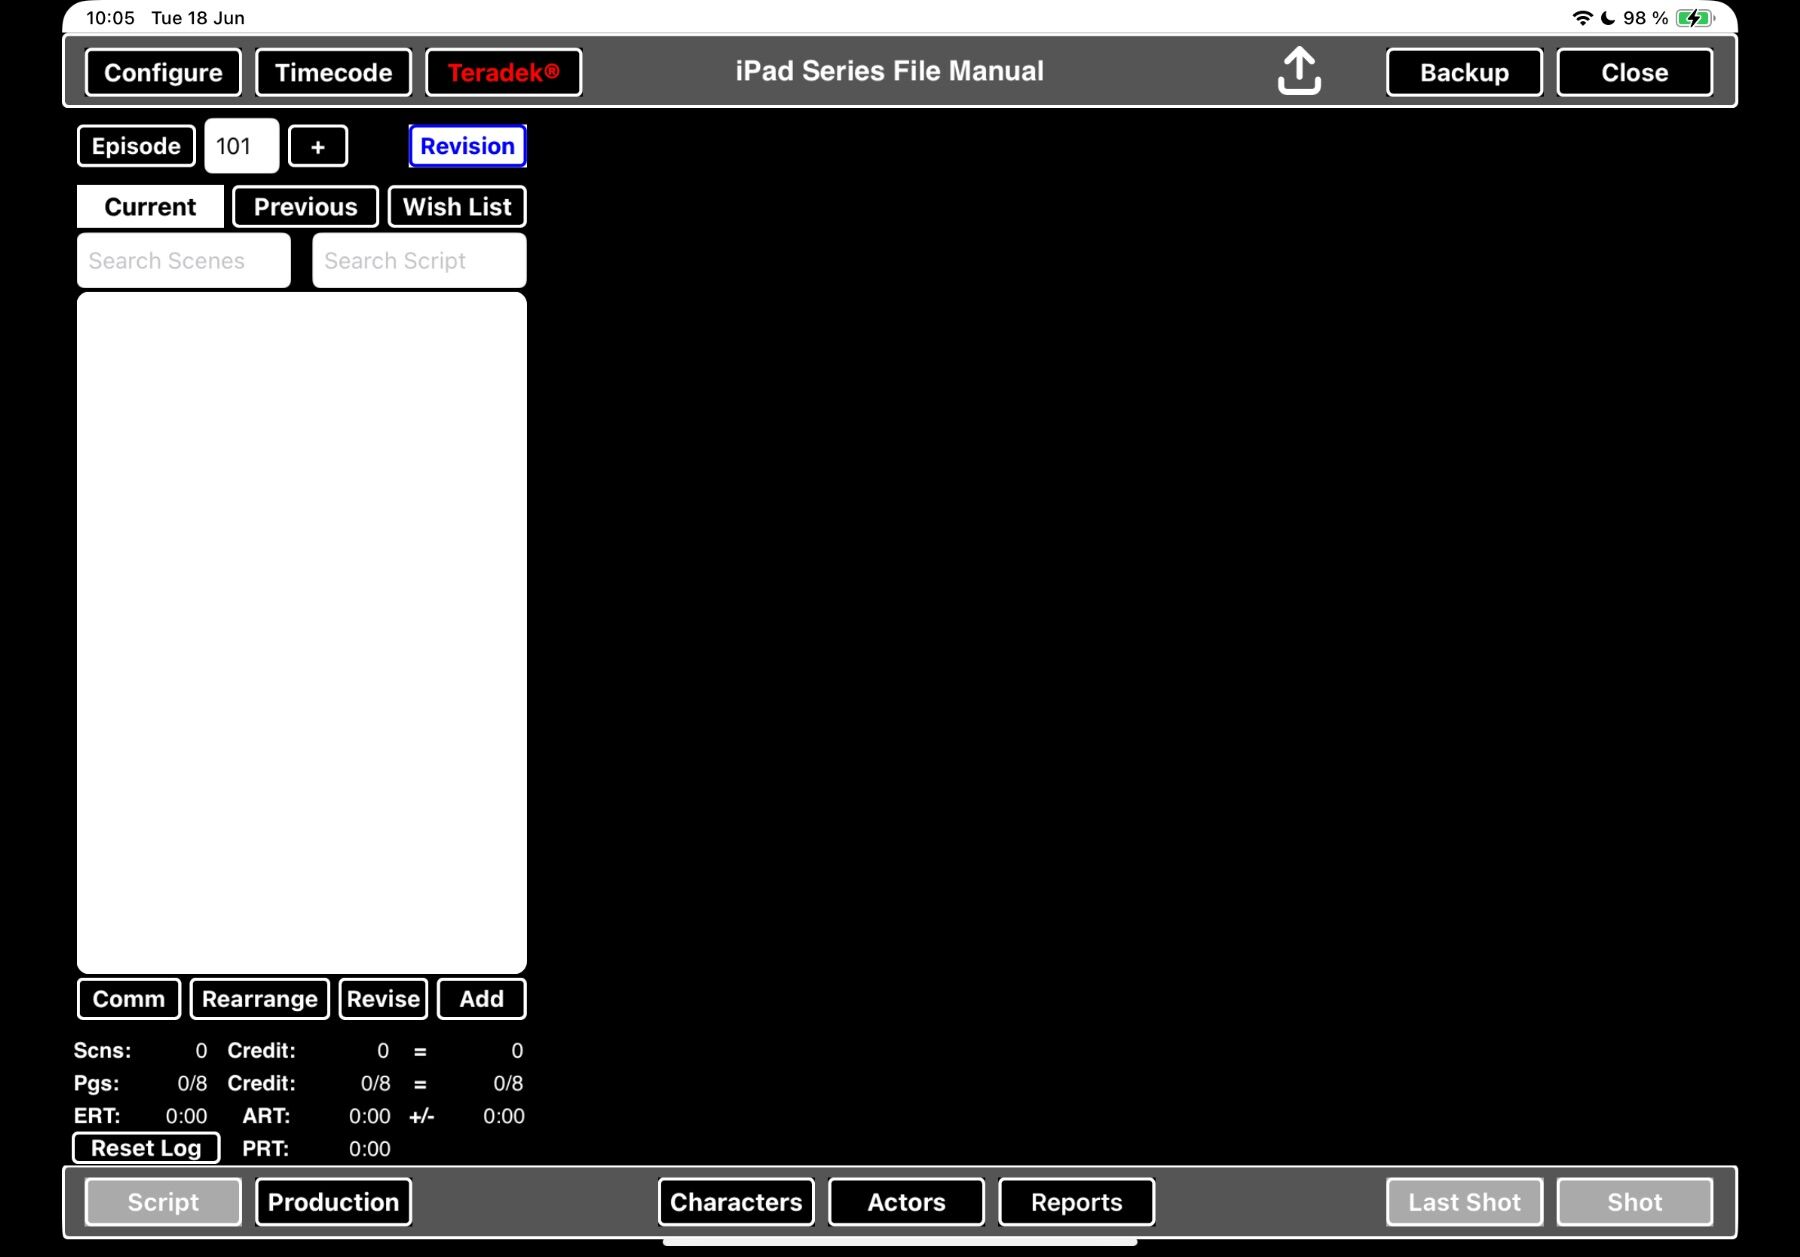Click the Search Script field
Viewport: 1800px width, 1257px height.
(420, 260)
